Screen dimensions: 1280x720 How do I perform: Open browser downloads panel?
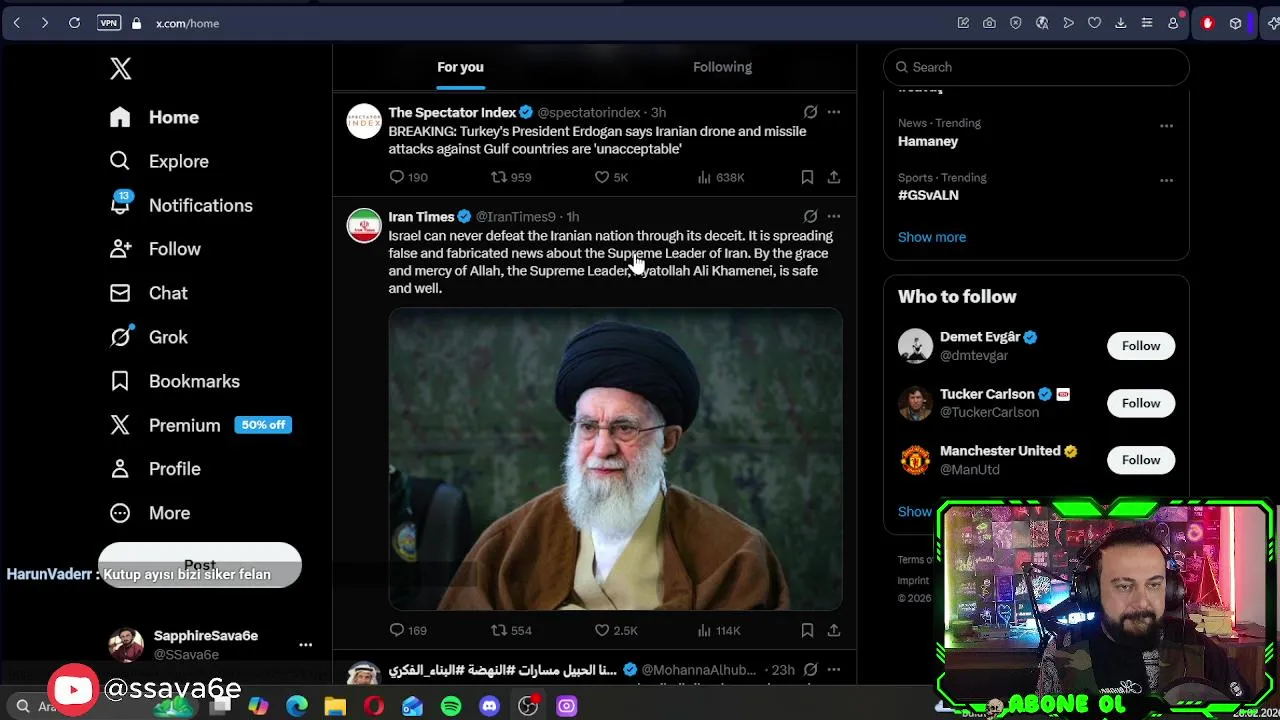(1121, 23)
